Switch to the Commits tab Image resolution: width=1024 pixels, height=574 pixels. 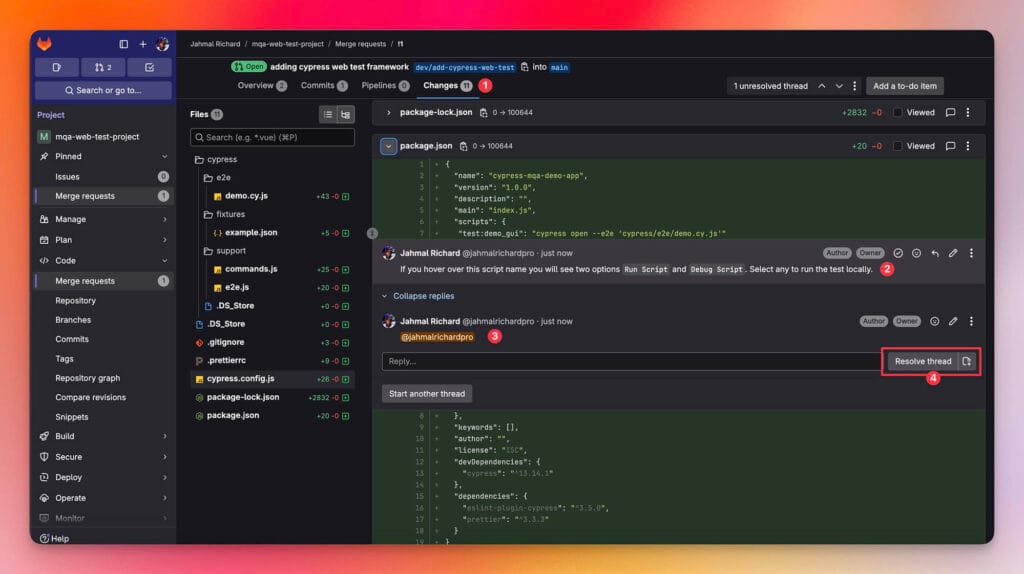click(x=324, y=86)
